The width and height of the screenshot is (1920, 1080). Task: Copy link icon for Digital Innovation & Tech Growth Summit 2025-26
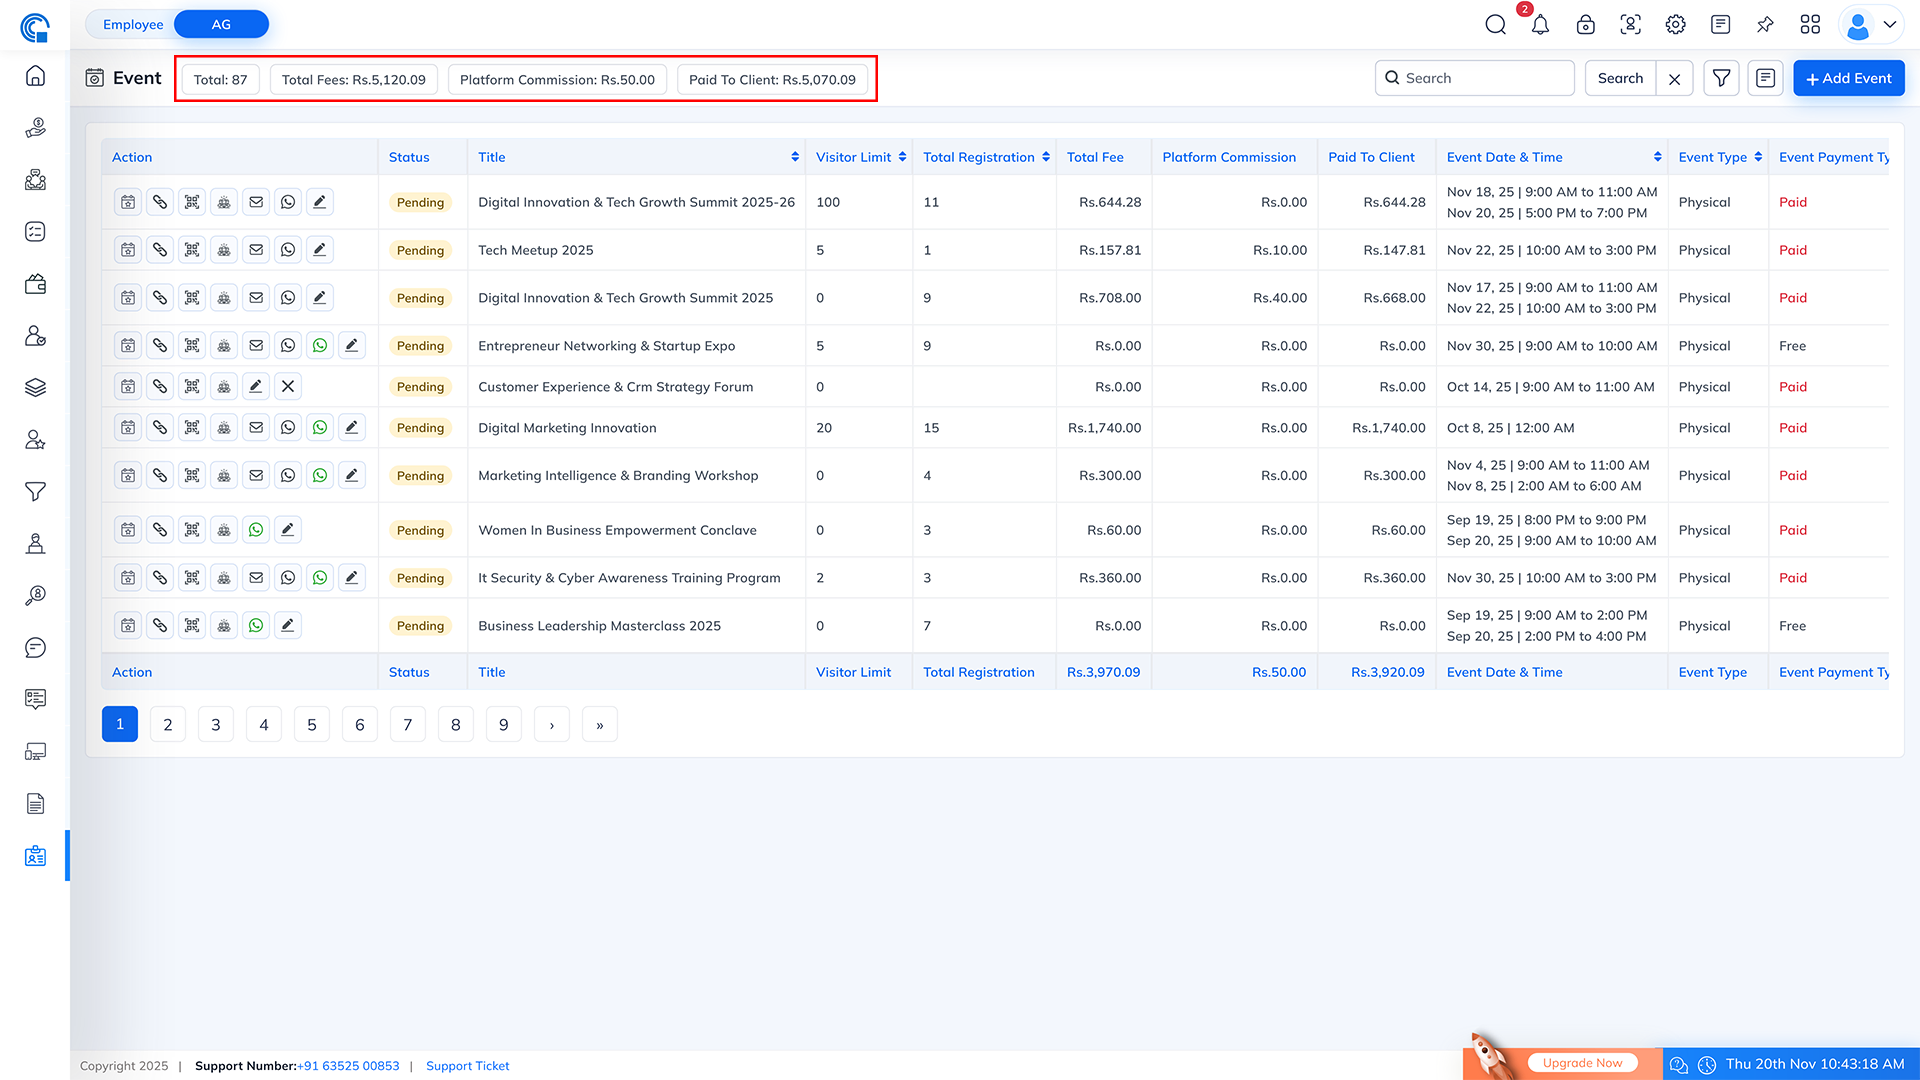[x=159, y=201]
